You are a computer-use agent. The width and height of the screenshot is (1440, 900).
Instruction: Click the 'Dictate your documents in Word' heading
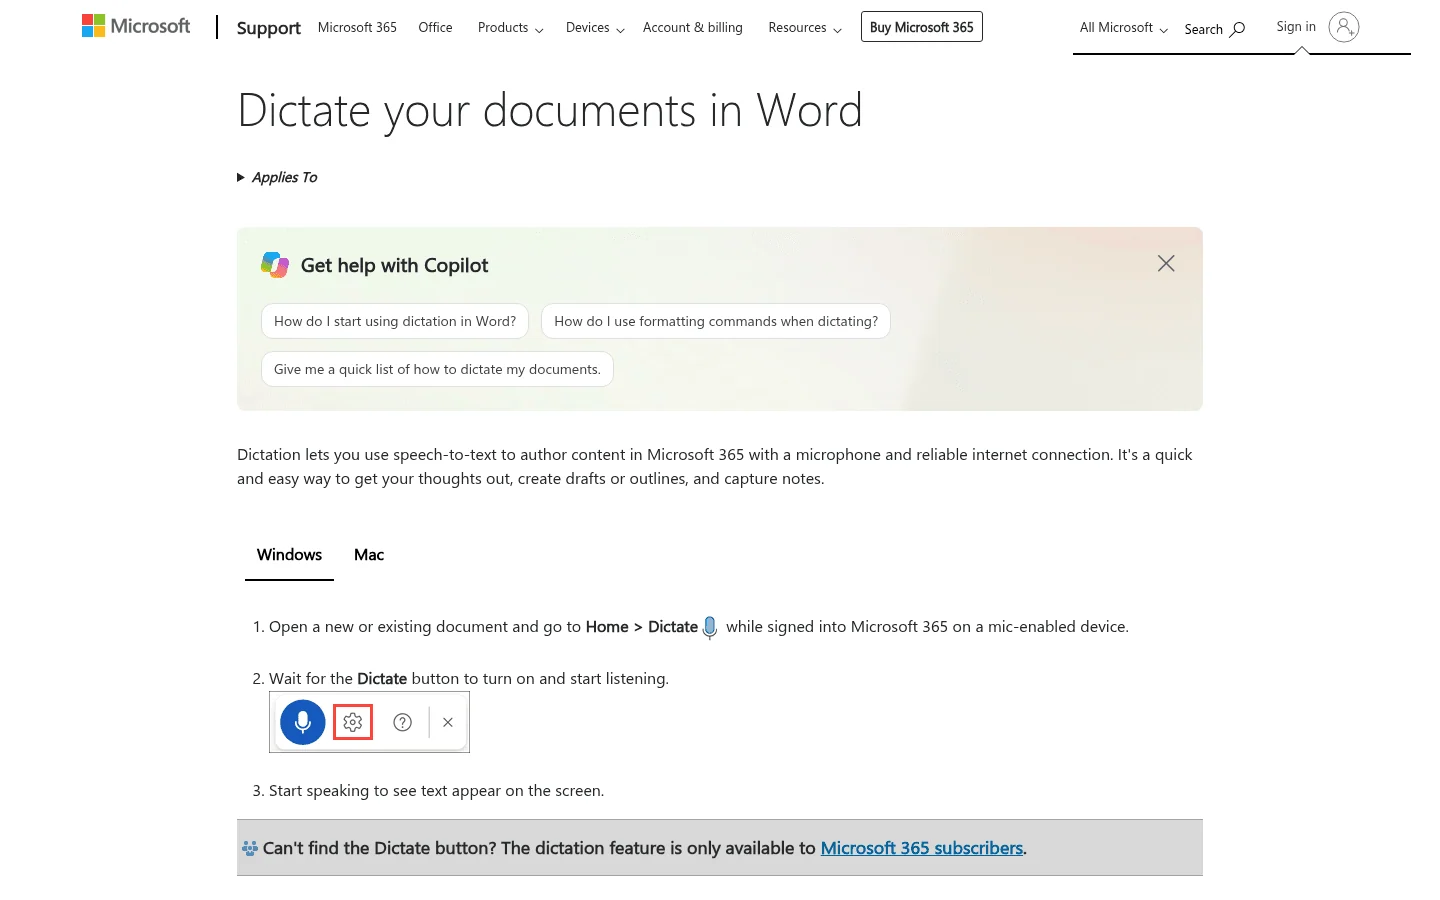tap(550, 110)
